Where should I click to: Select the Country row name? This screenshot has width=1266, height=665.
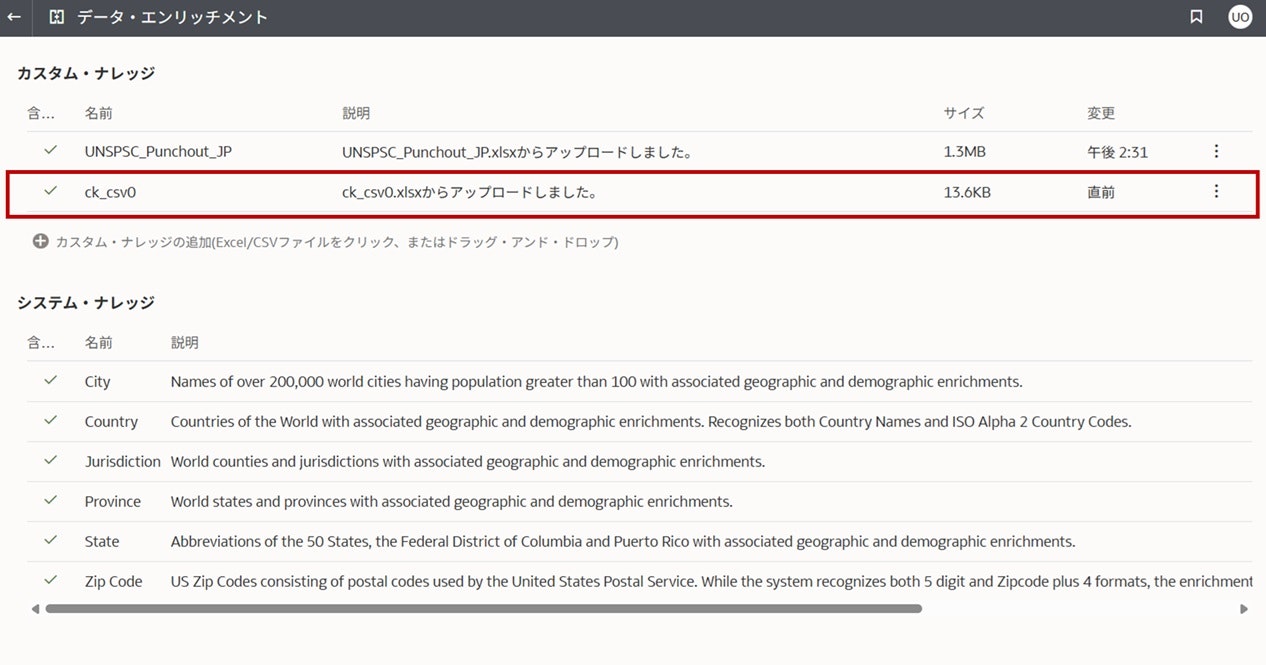tap(111, 422)
